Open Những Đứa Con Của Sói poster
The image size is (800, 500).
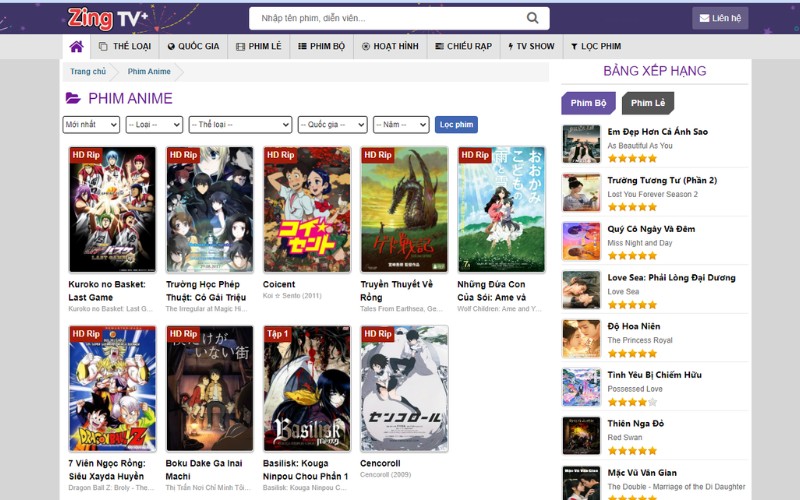(502, 210)
